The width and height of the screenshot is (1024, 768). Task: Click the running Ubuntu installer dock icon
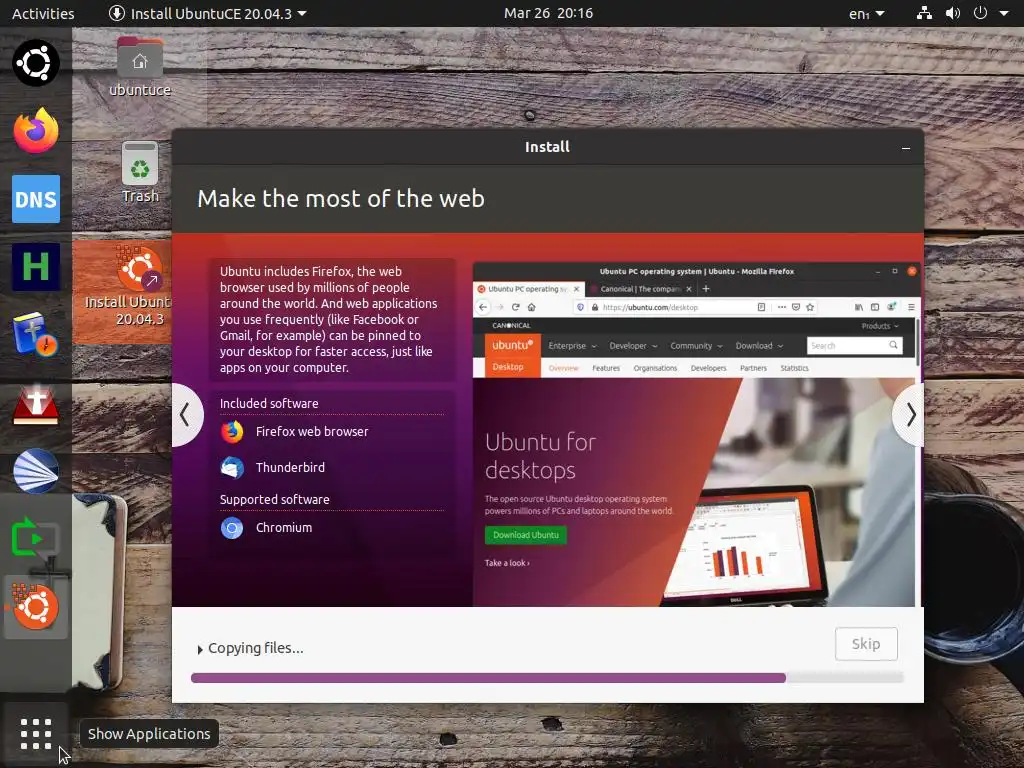[36, 607]
